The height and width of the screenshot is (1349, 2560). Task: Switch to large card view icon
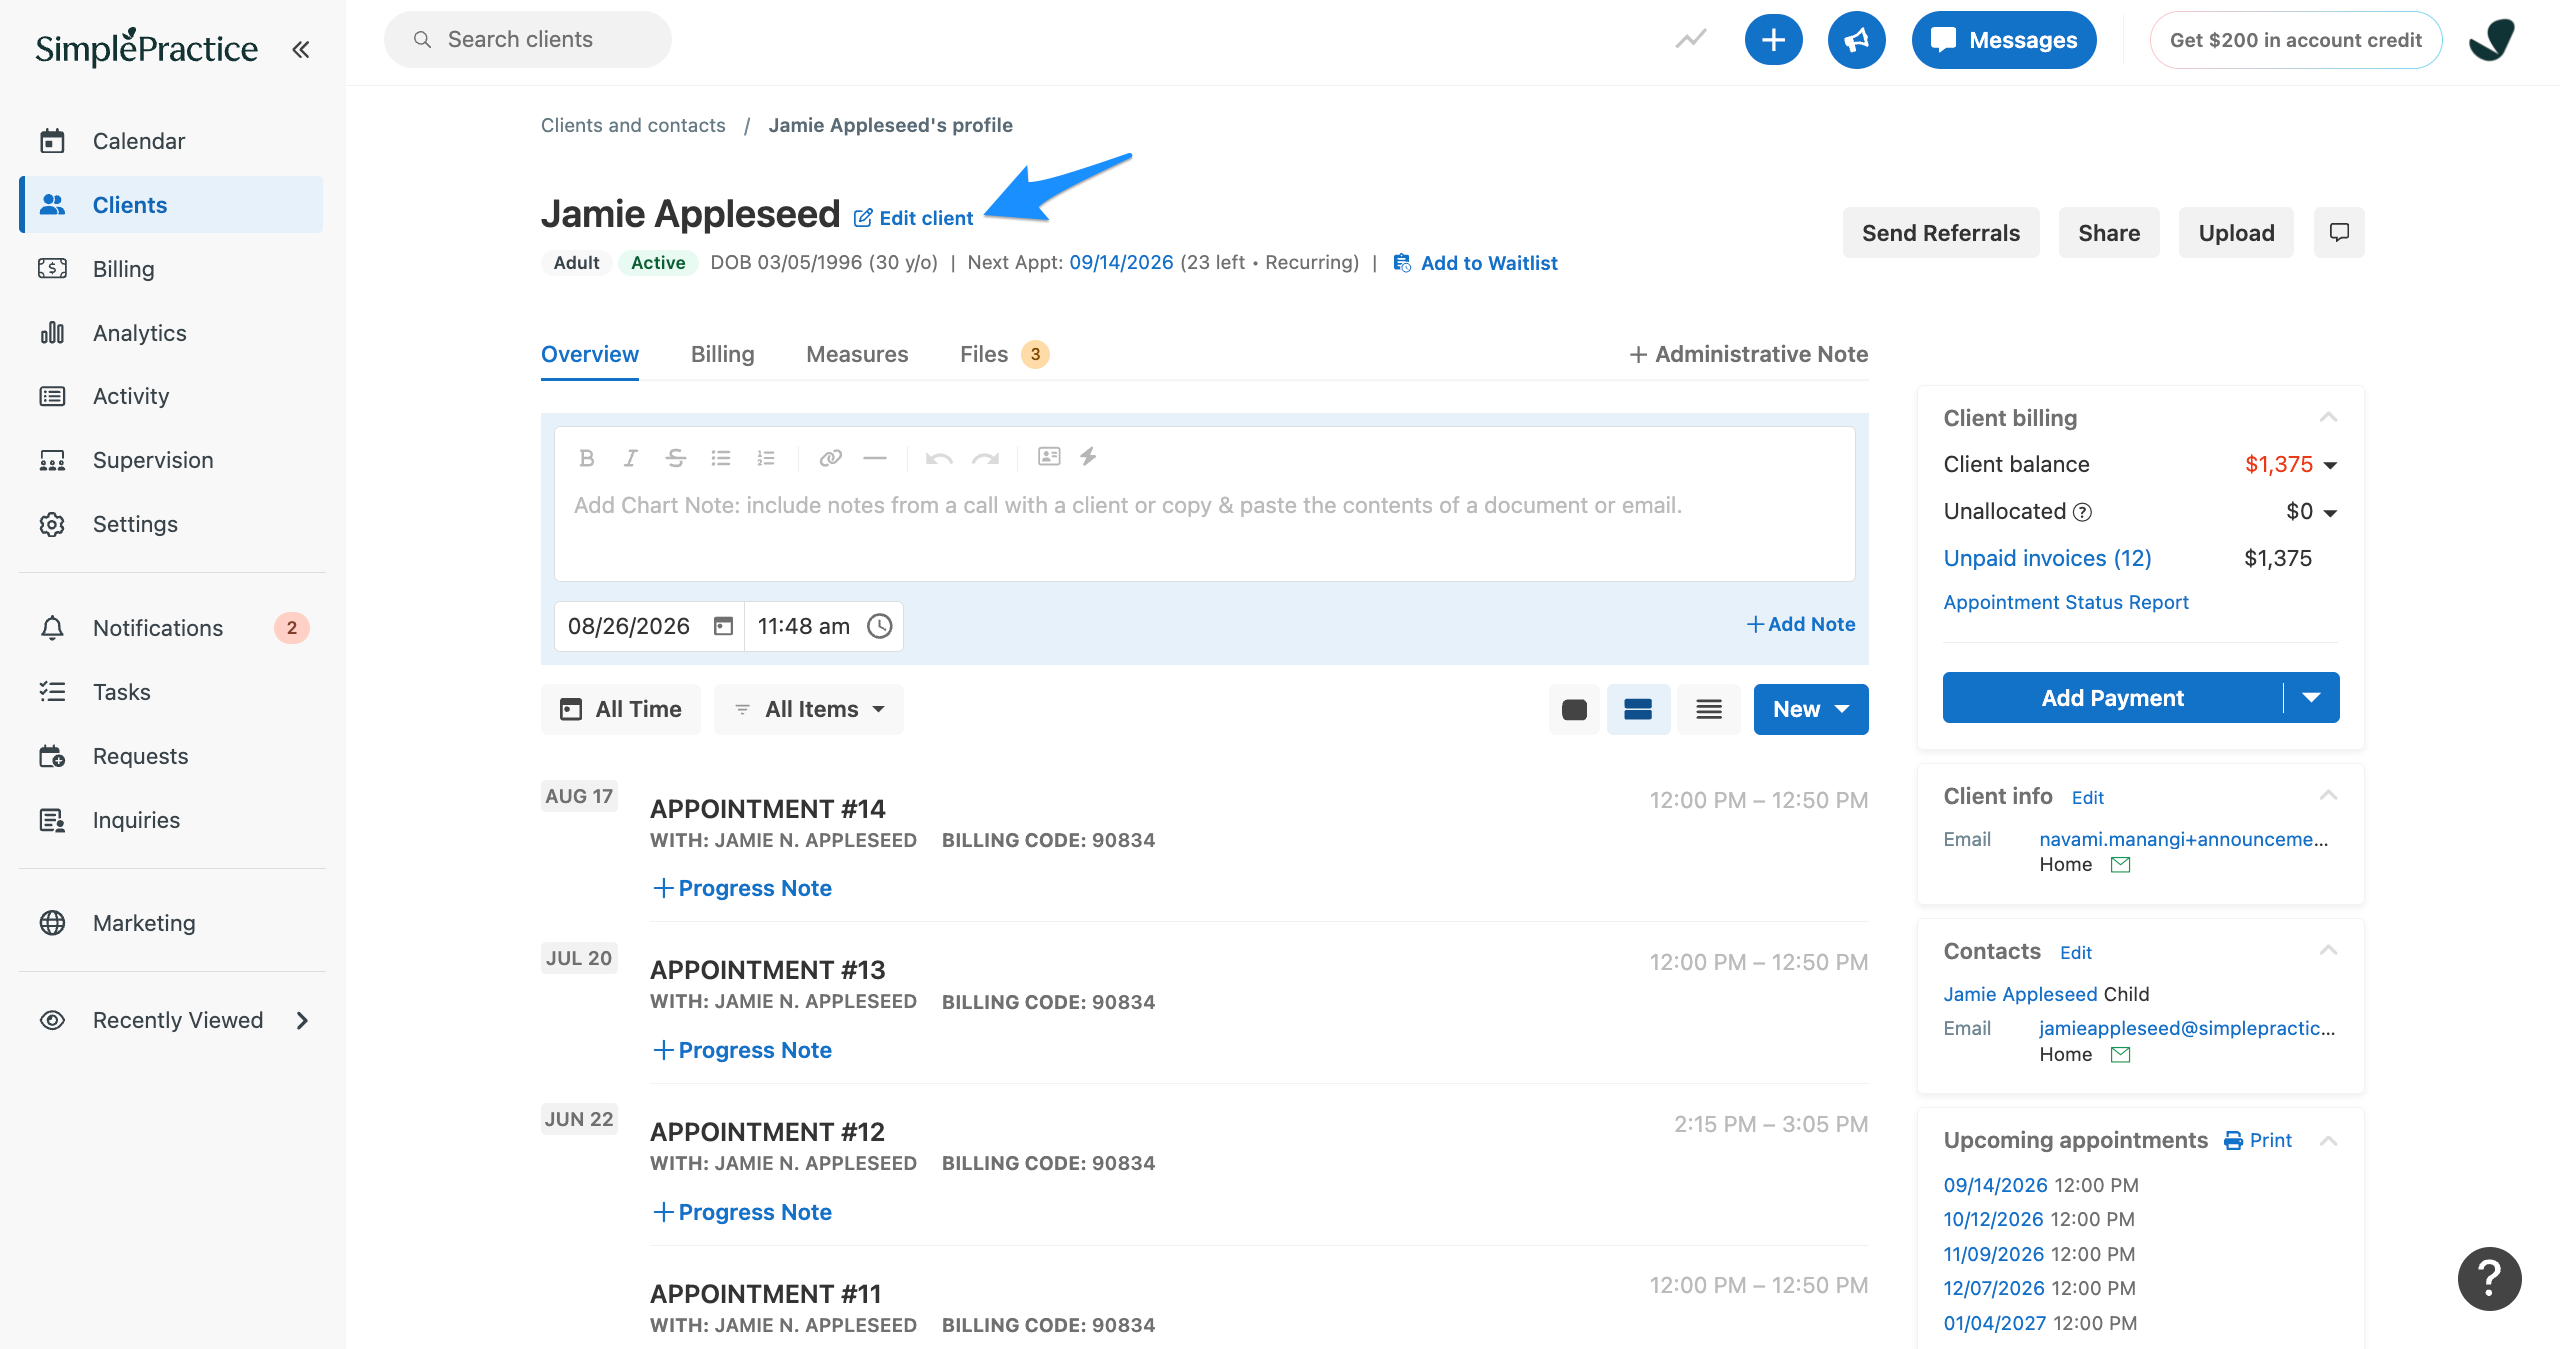(1574, 709)
